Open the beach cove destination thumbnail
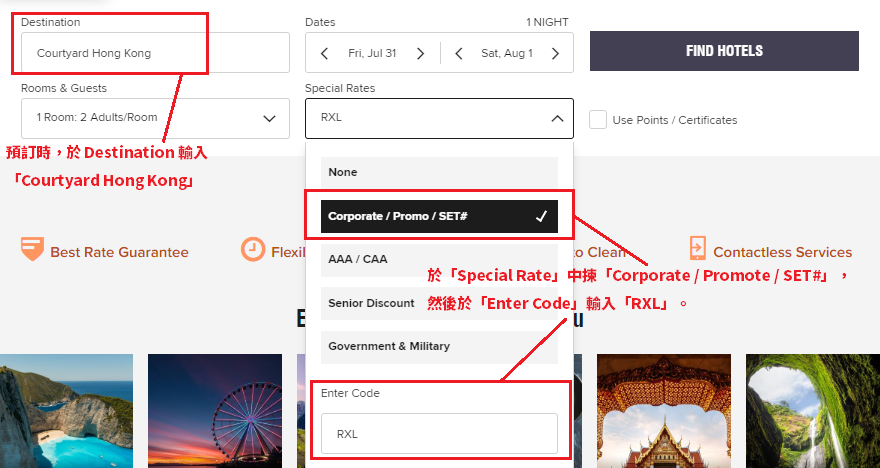880x468 pixels. tap(66, 411)
